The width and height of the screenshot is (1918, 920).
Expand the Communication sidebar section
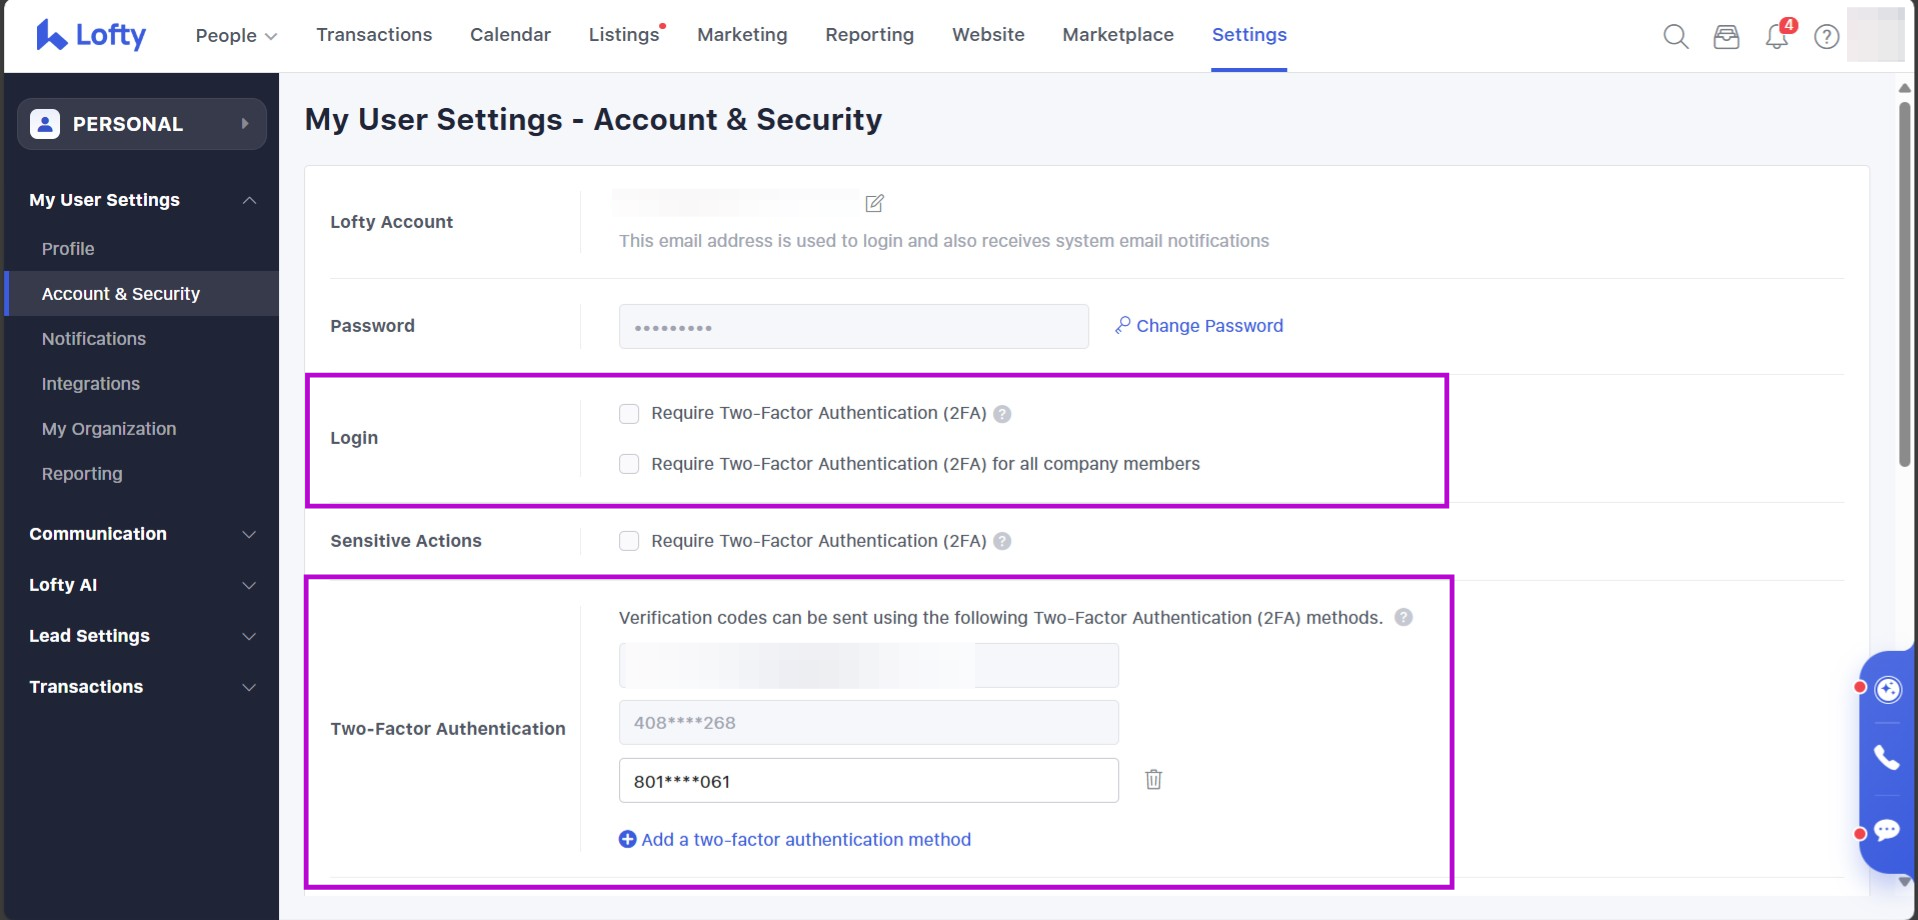(141, 534)
